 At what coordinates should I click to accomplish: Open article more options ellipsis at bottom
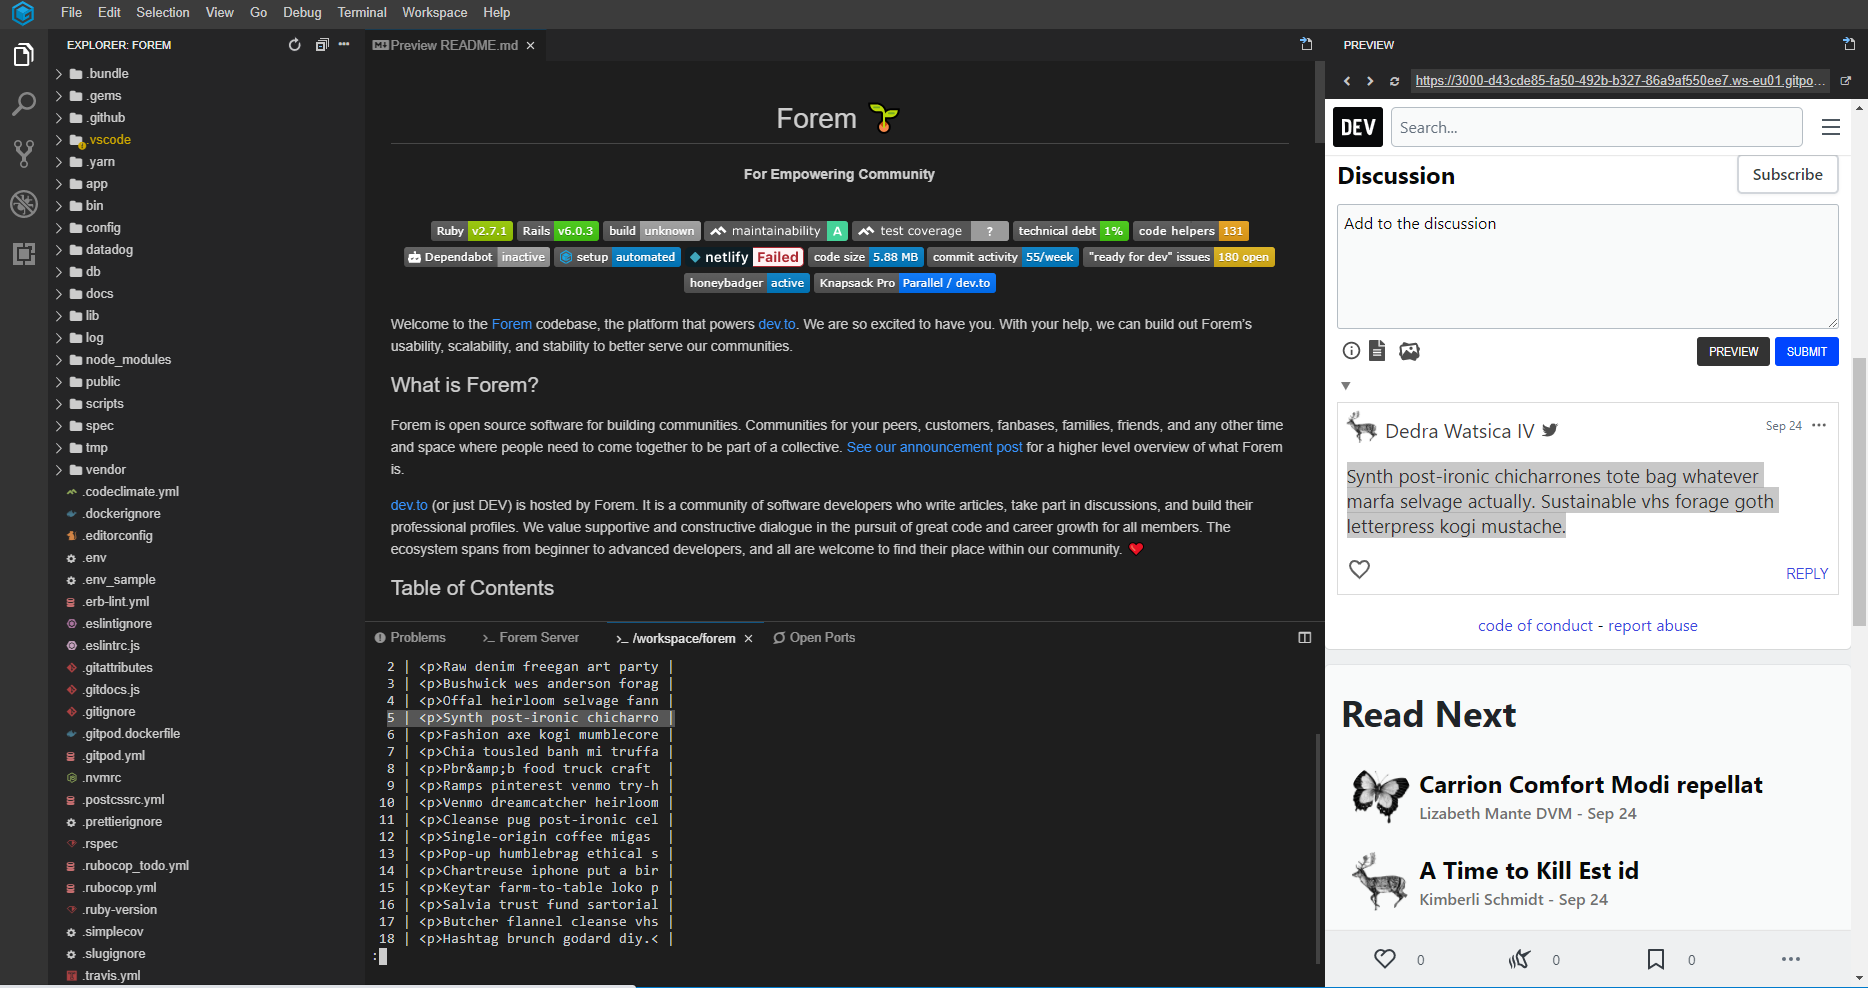(x=1791, y=959)
